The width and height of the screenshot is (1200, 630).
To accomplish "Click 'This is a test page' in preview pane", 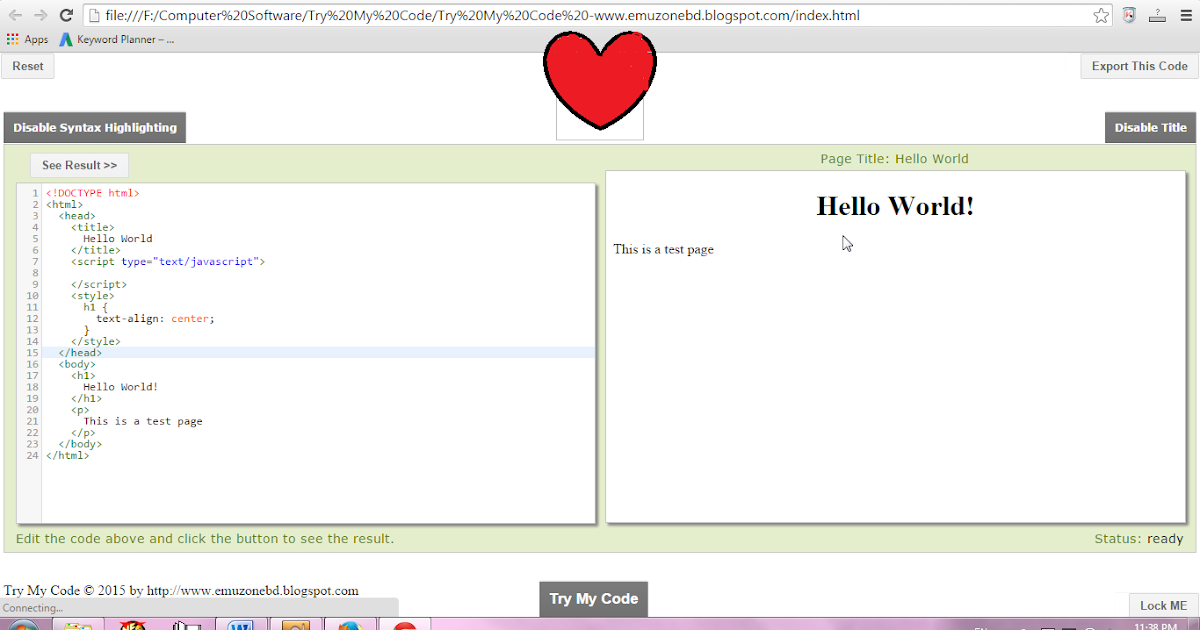I will 664,249.
